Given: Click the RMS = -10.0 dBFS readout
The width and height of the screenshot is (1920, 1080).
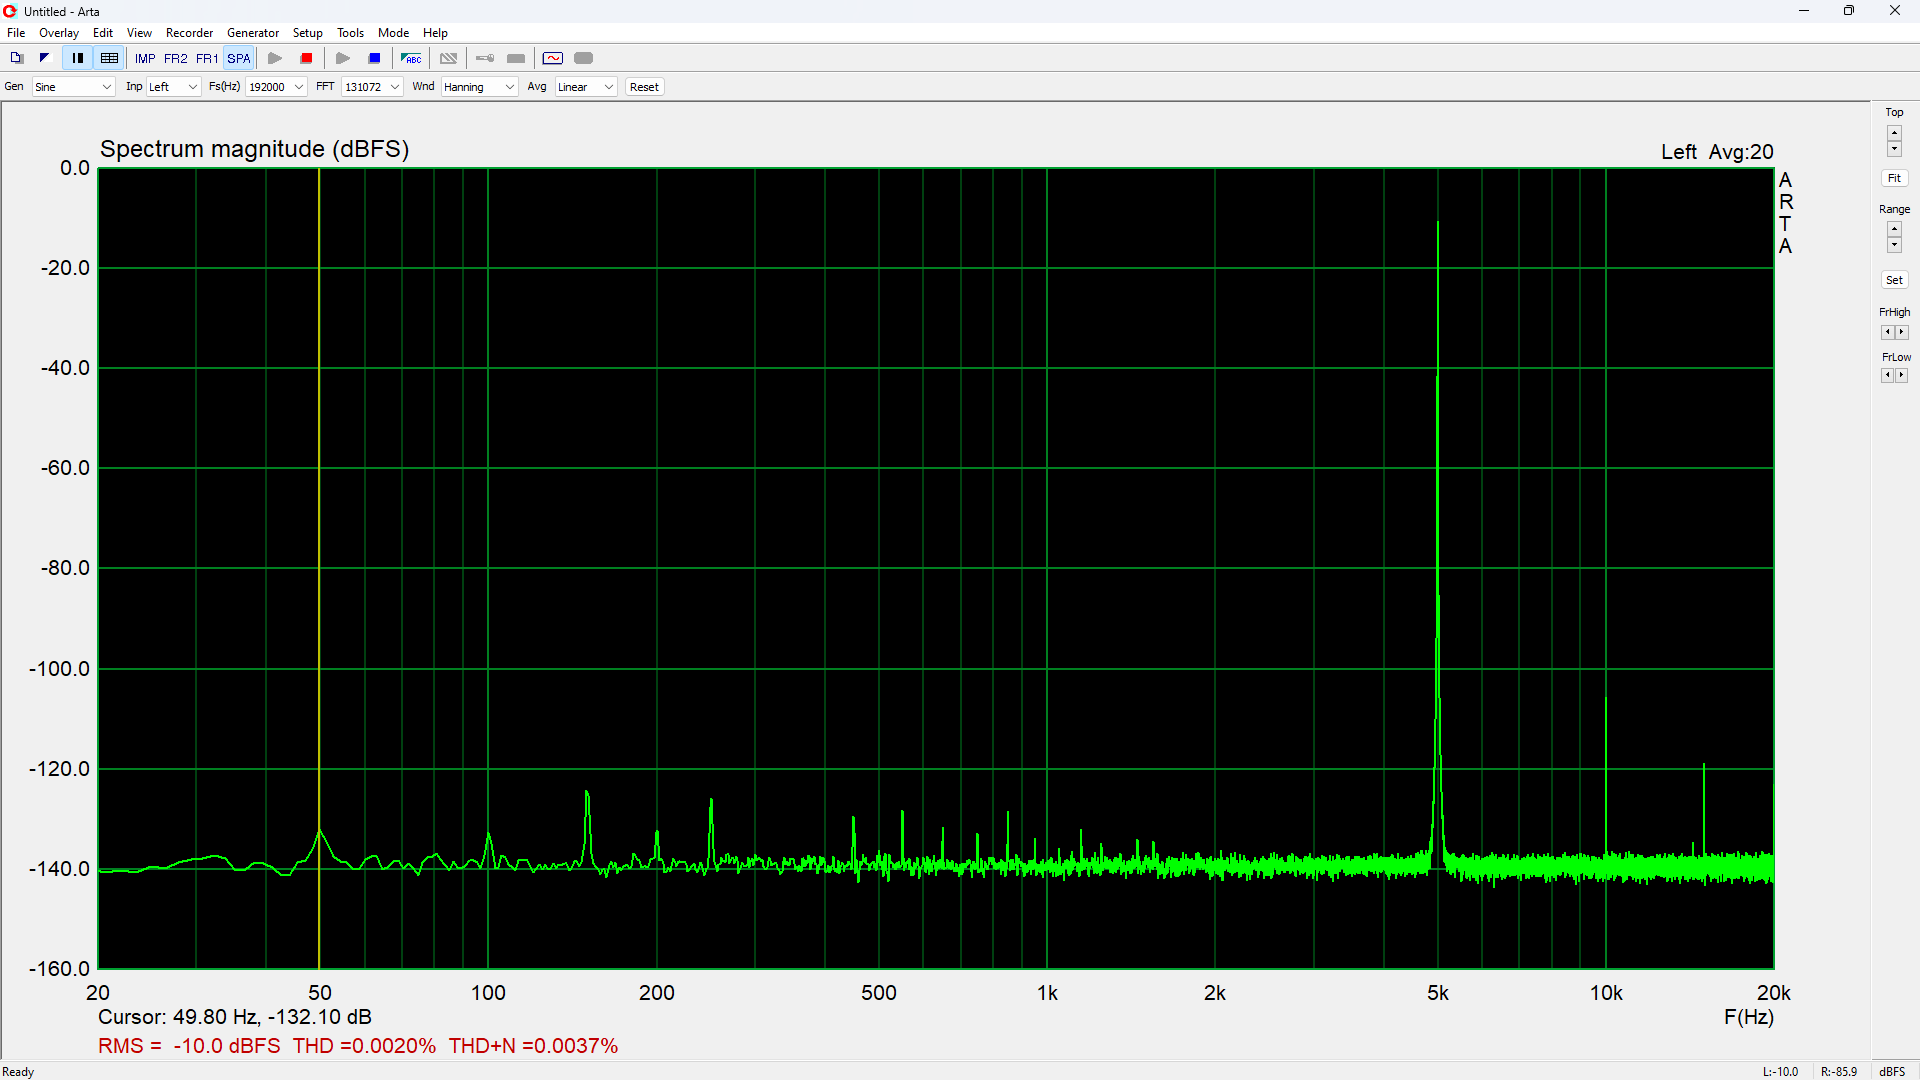Looking at the screenshot, I should pos(189,1046).
